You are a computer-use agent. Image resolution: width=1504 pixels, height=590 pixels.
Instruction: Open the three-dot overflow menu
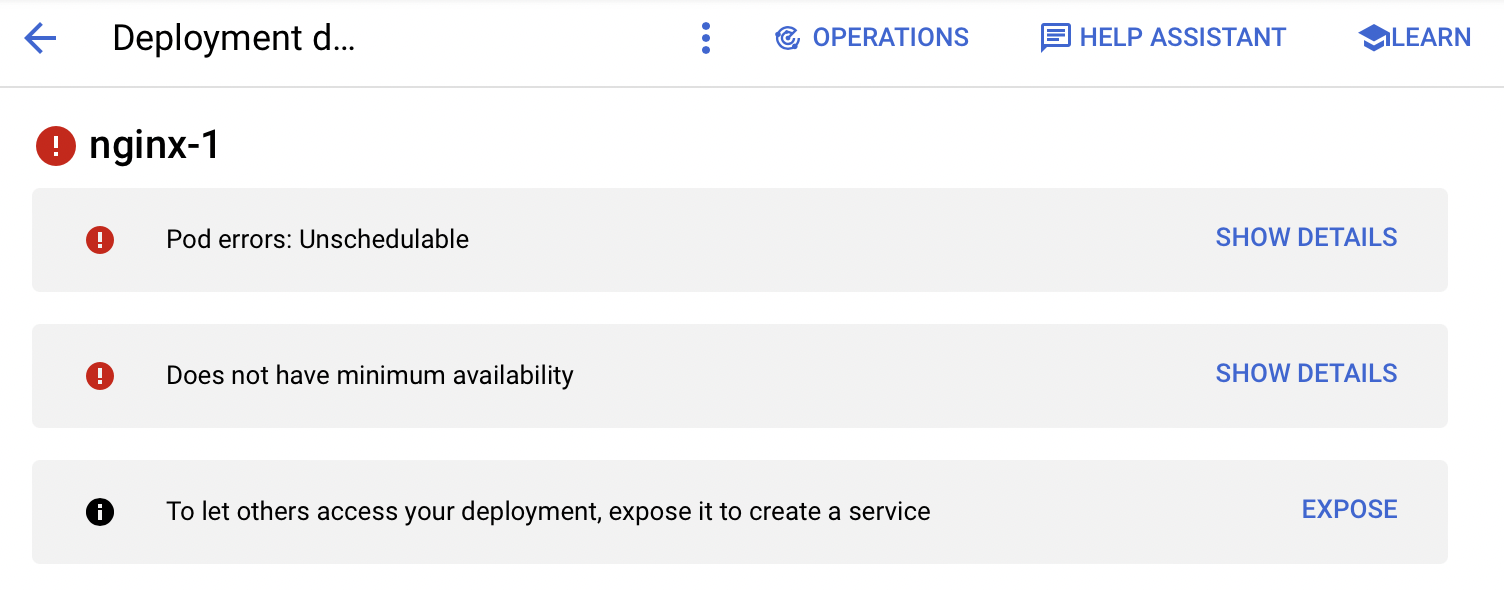point(706,37)
